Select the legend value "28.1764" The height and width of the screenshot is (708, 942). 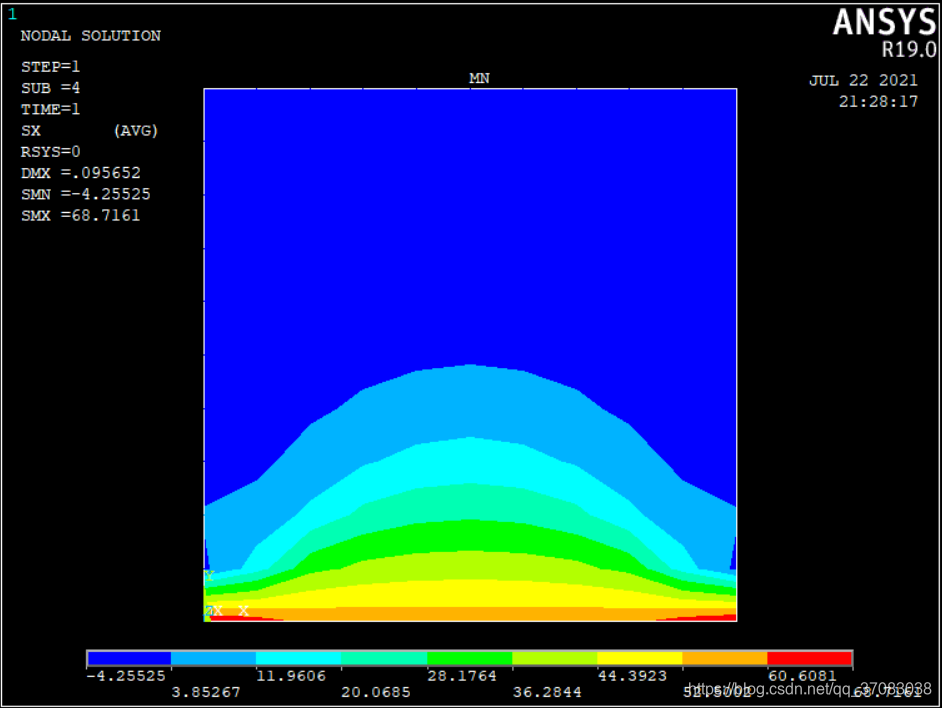point(461,676)
